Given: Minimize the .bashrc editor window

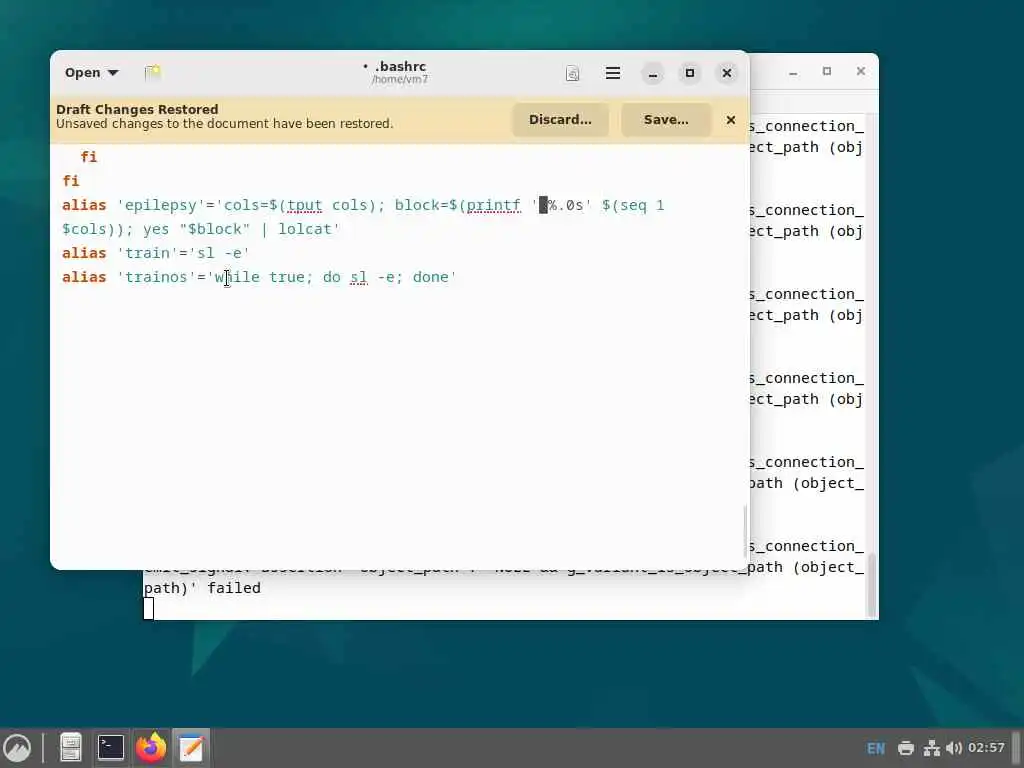Looking at the screenshot, I should pyautogui.click(x=652, y=73).
